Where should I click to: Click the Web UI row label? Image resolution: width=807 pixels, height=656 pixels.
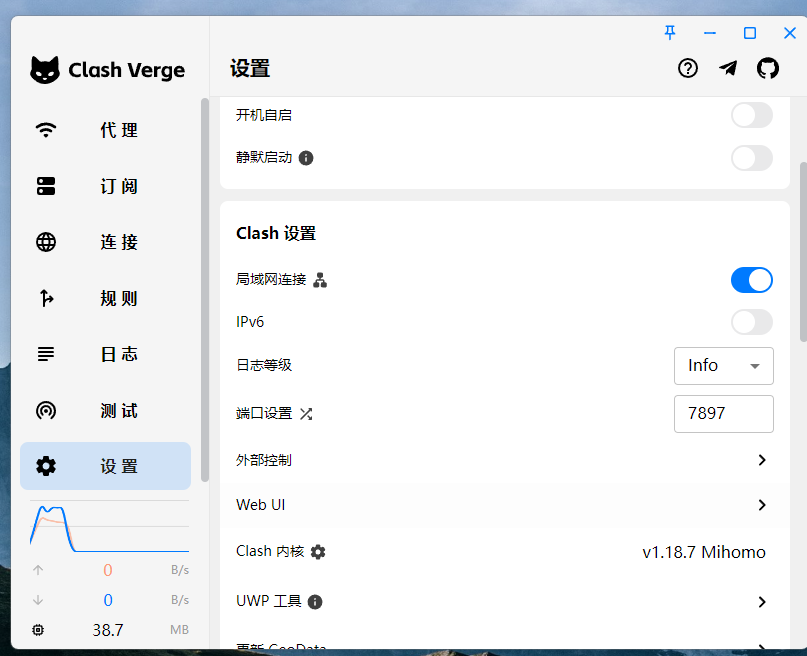[260, 505]
